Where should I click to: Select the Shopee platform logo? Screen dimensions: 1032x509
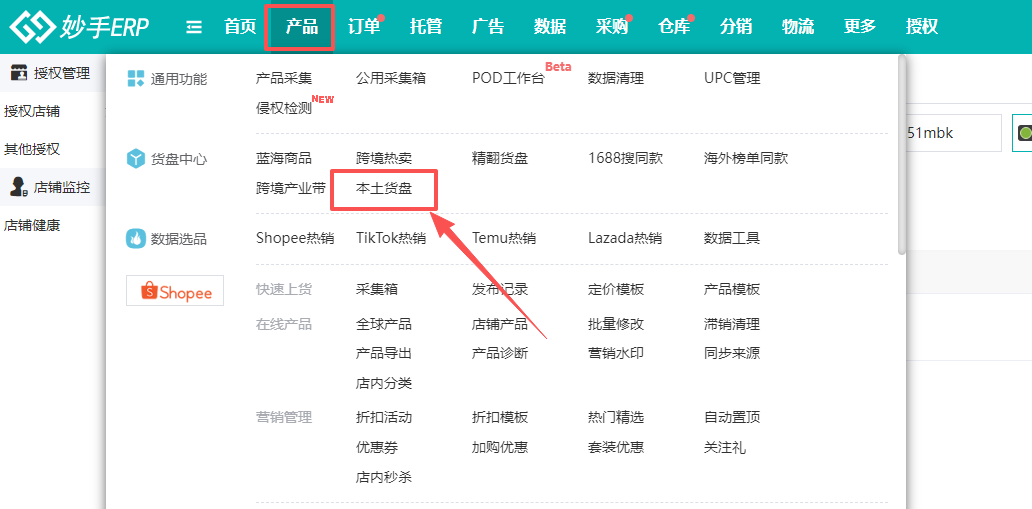click(x=175, y=291)
